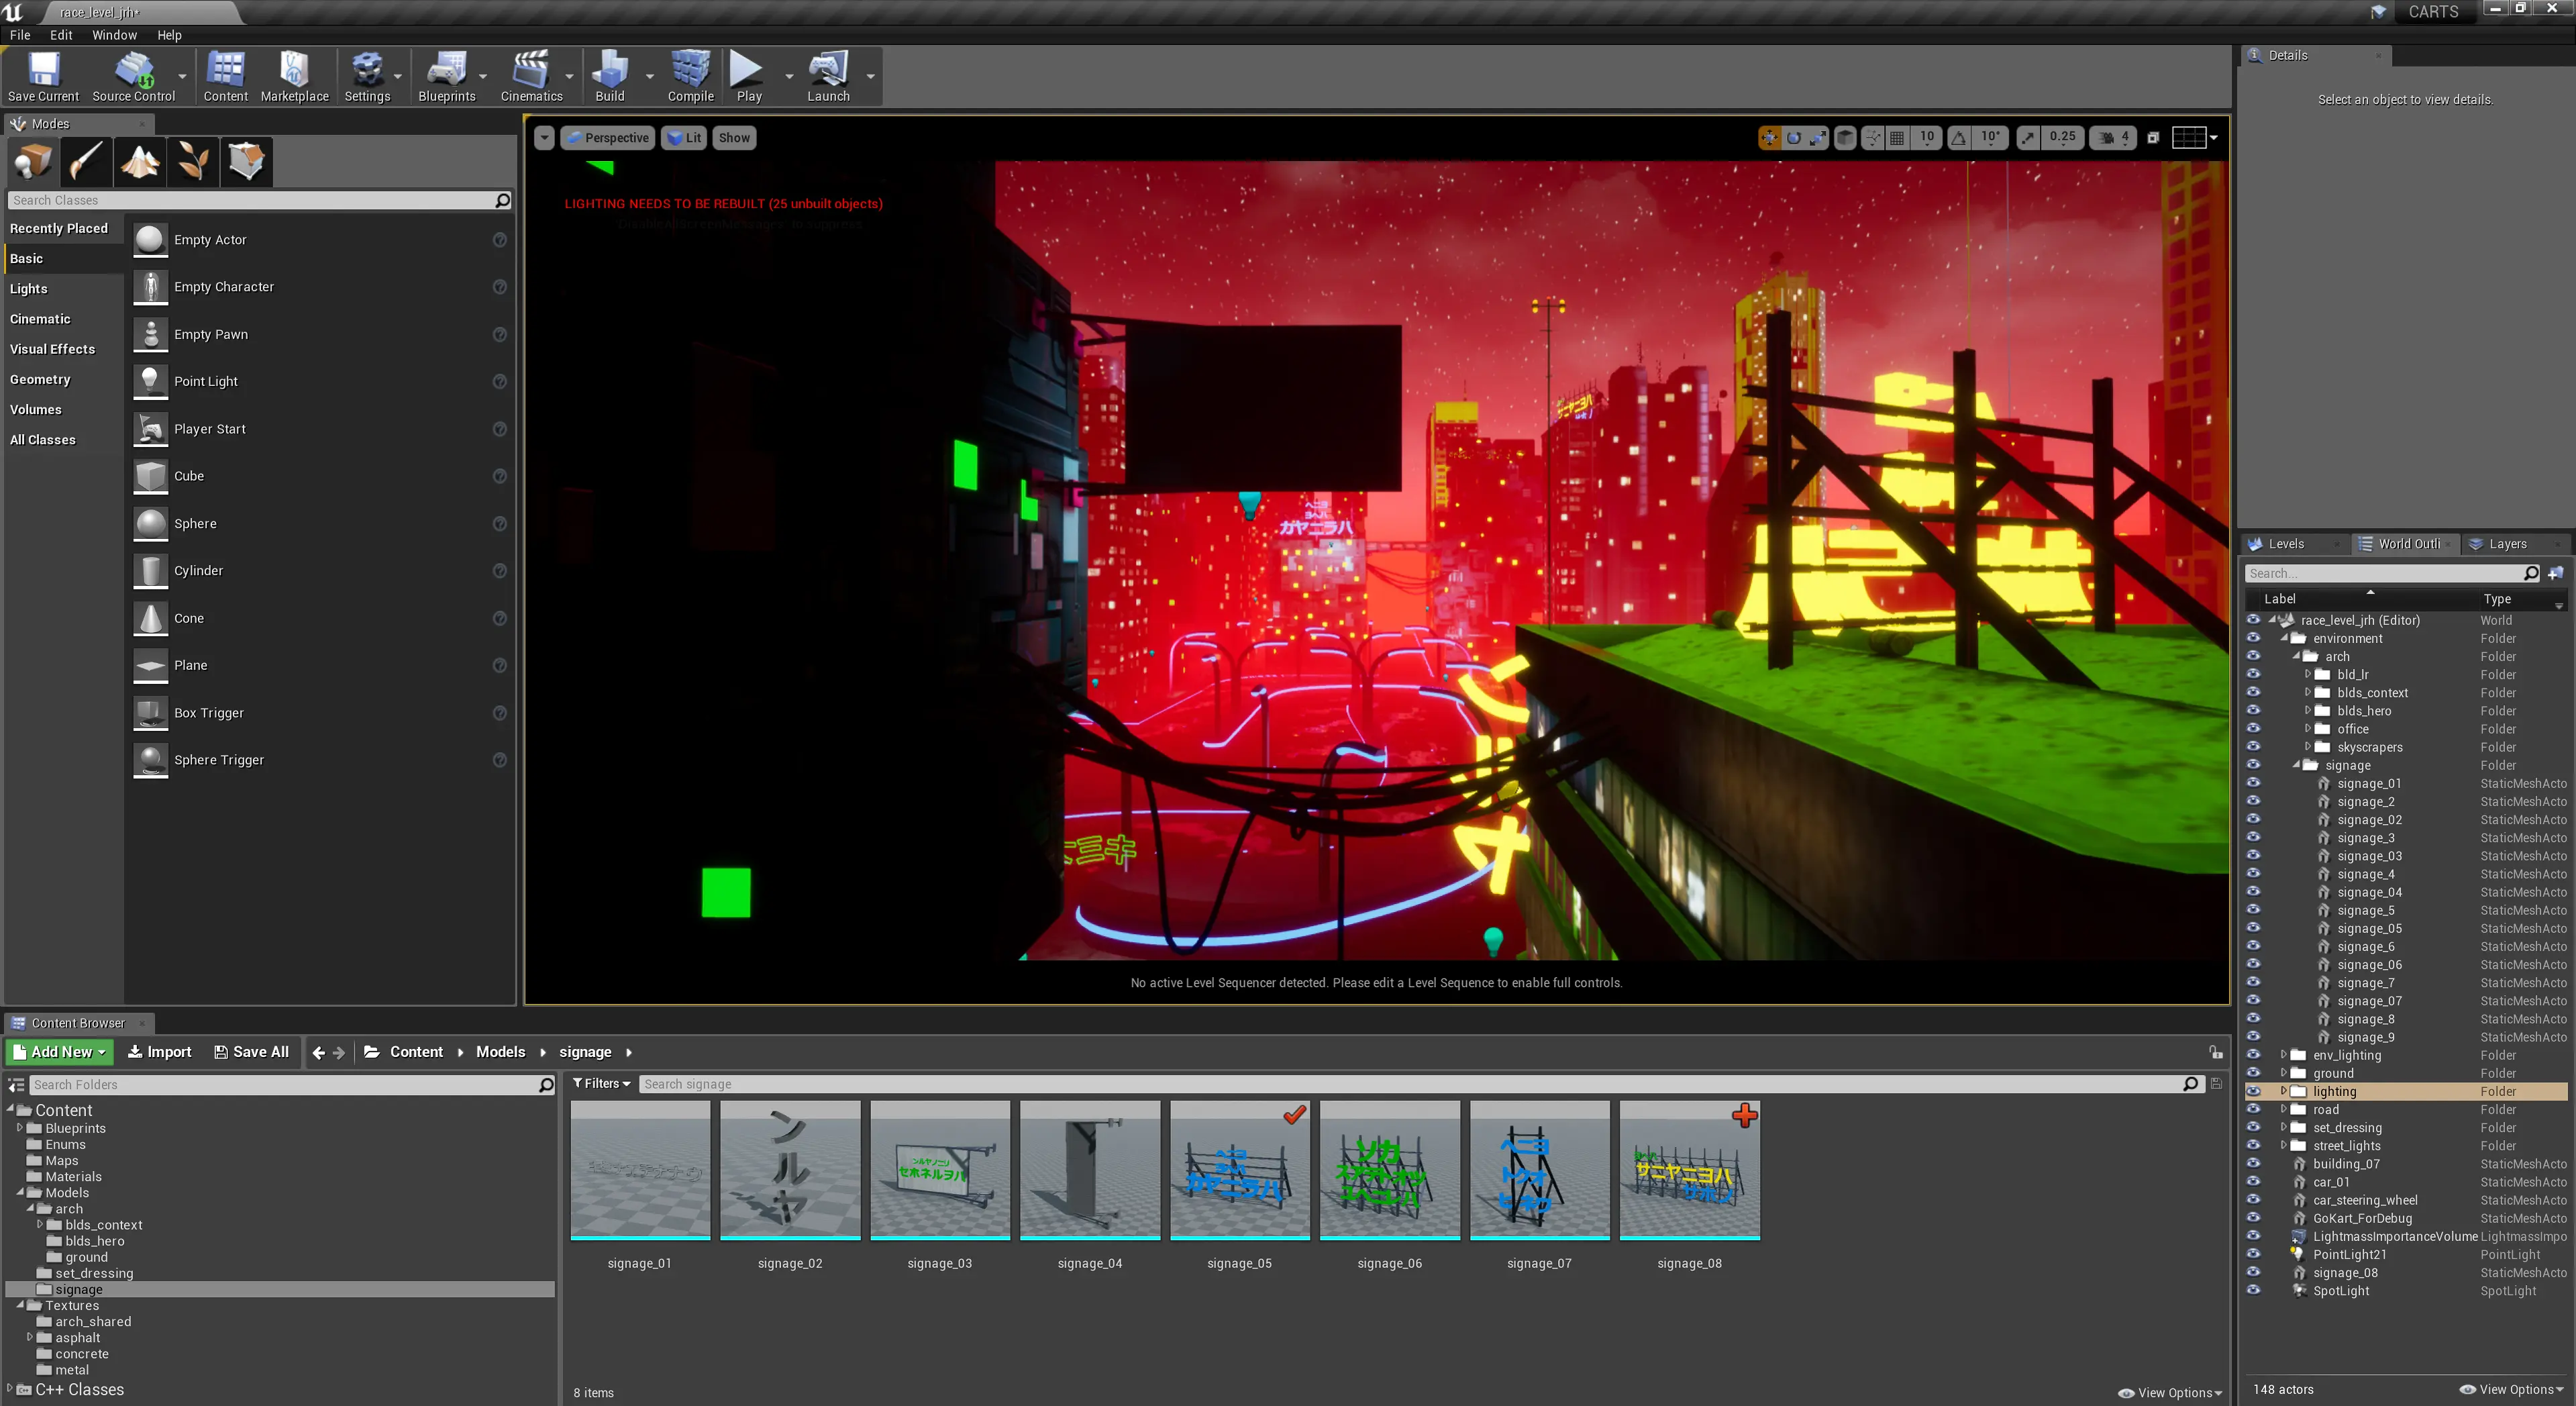Select the Place mode icon
Image resolution: width=2576 pixels, height=1406 pixels.
click(33, 161)
